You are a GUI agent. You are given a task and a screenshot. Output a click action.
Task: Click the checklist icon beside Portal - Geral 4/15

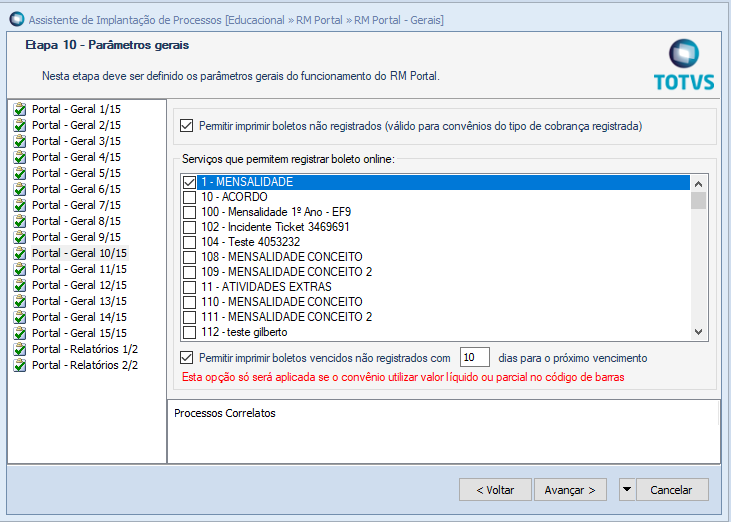20,157
